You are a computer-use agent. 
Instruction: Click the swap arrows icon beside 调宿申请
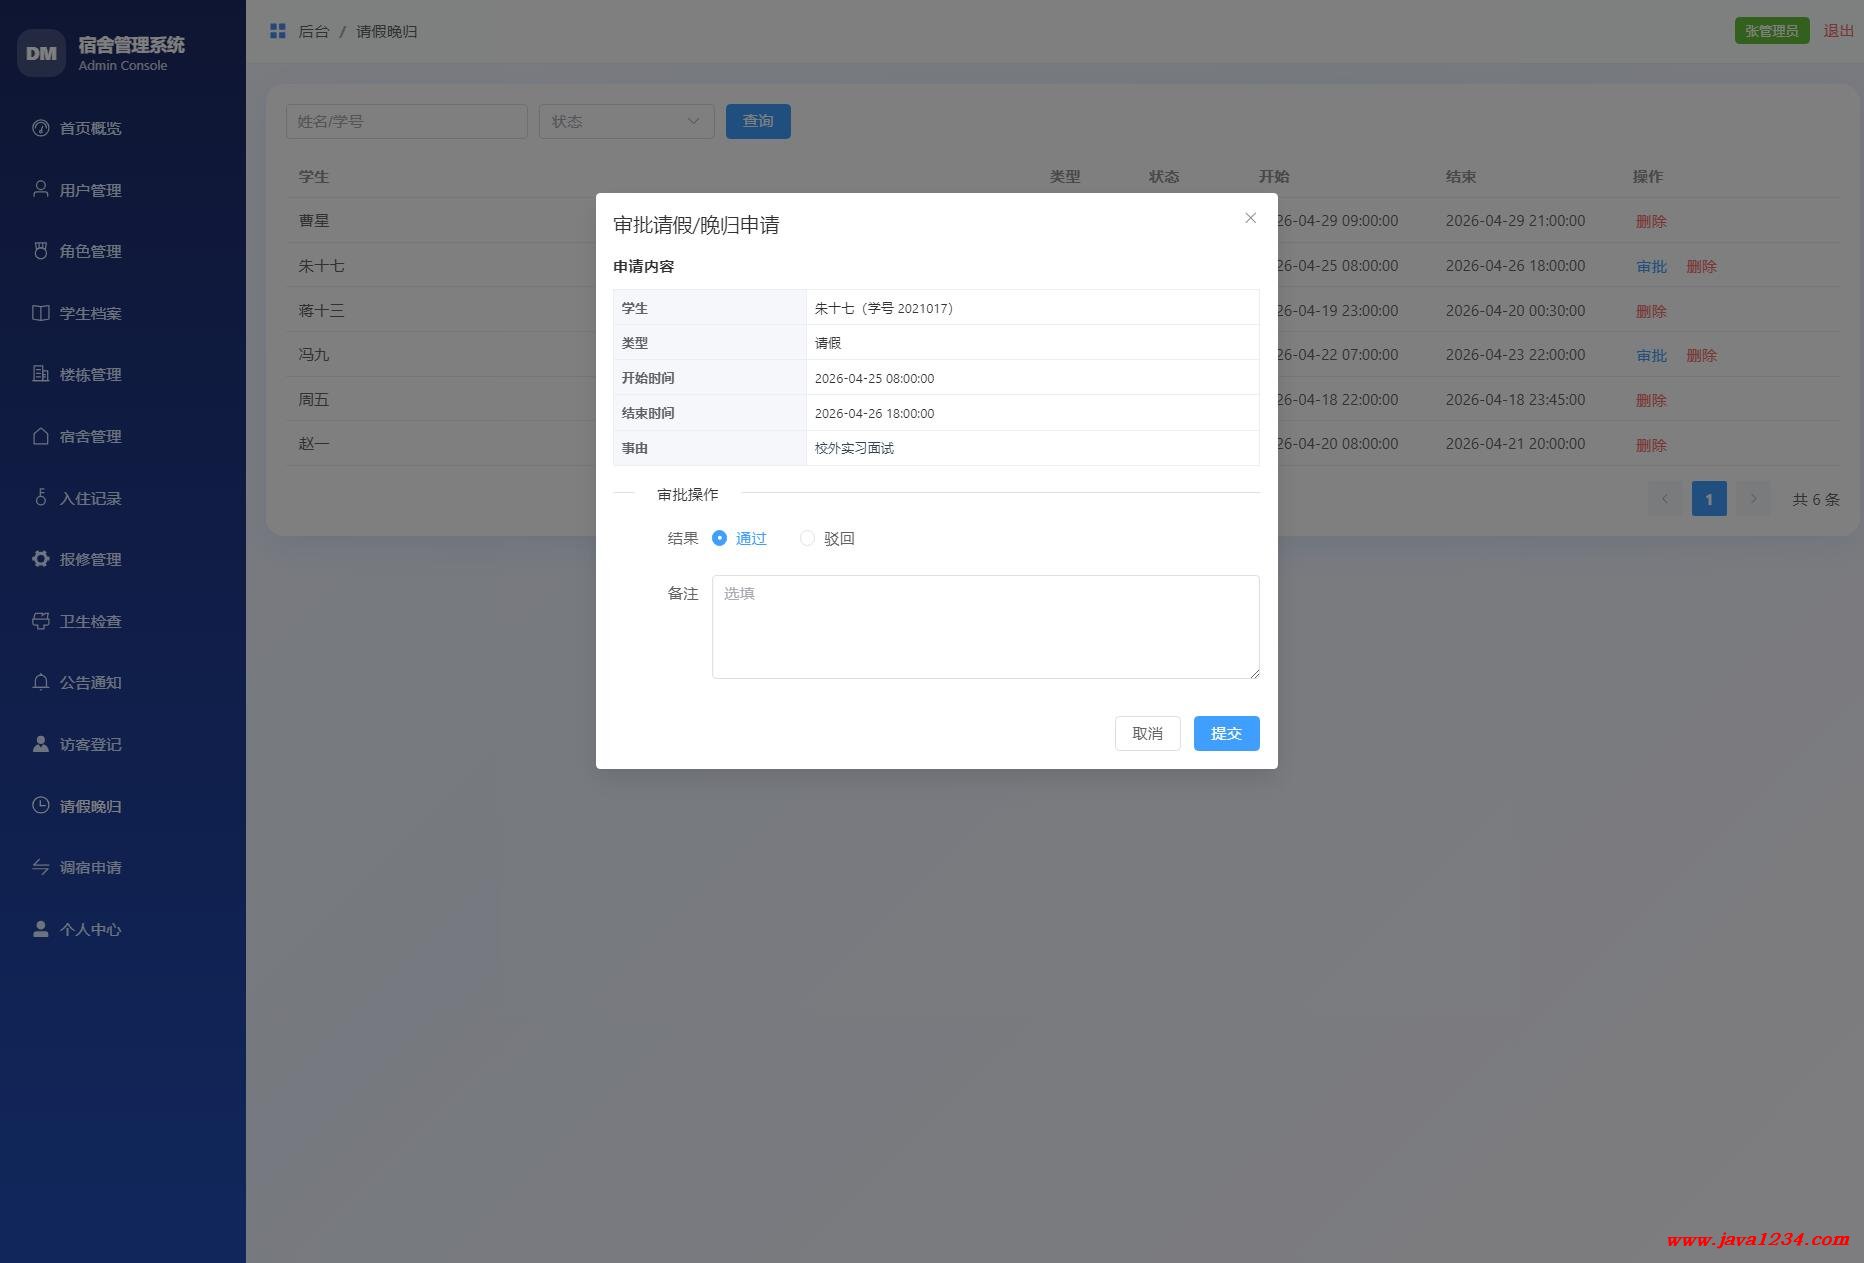click(40, 867)
